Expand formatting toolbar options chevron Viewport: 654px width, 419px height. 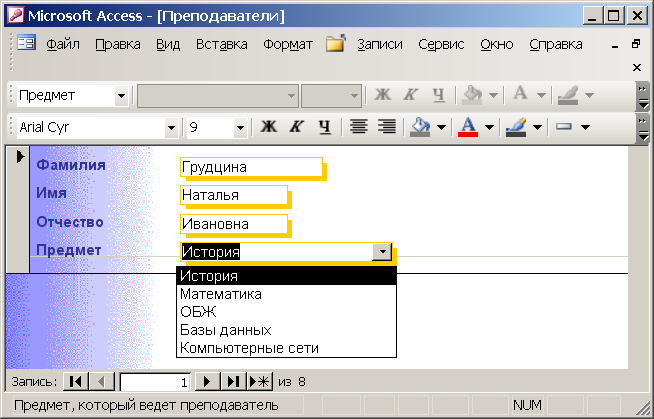point(643,128)
